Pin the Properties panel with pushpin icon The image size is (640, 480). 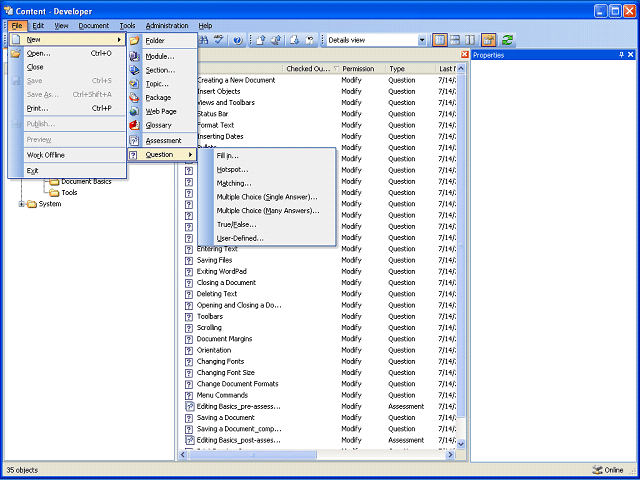point(621,55)
